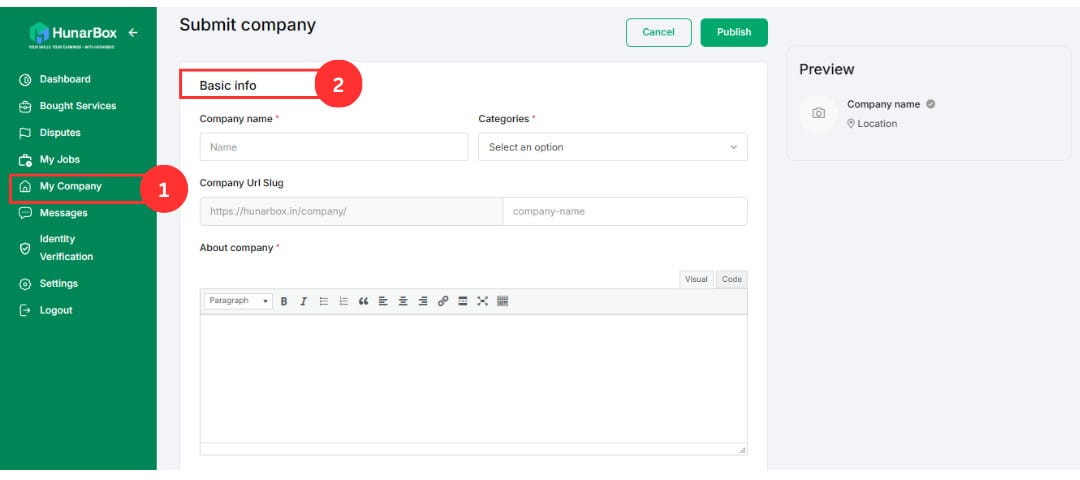Select My Company in the sidebar
This screenshot has width=1080, height=480.
(70, 186)
